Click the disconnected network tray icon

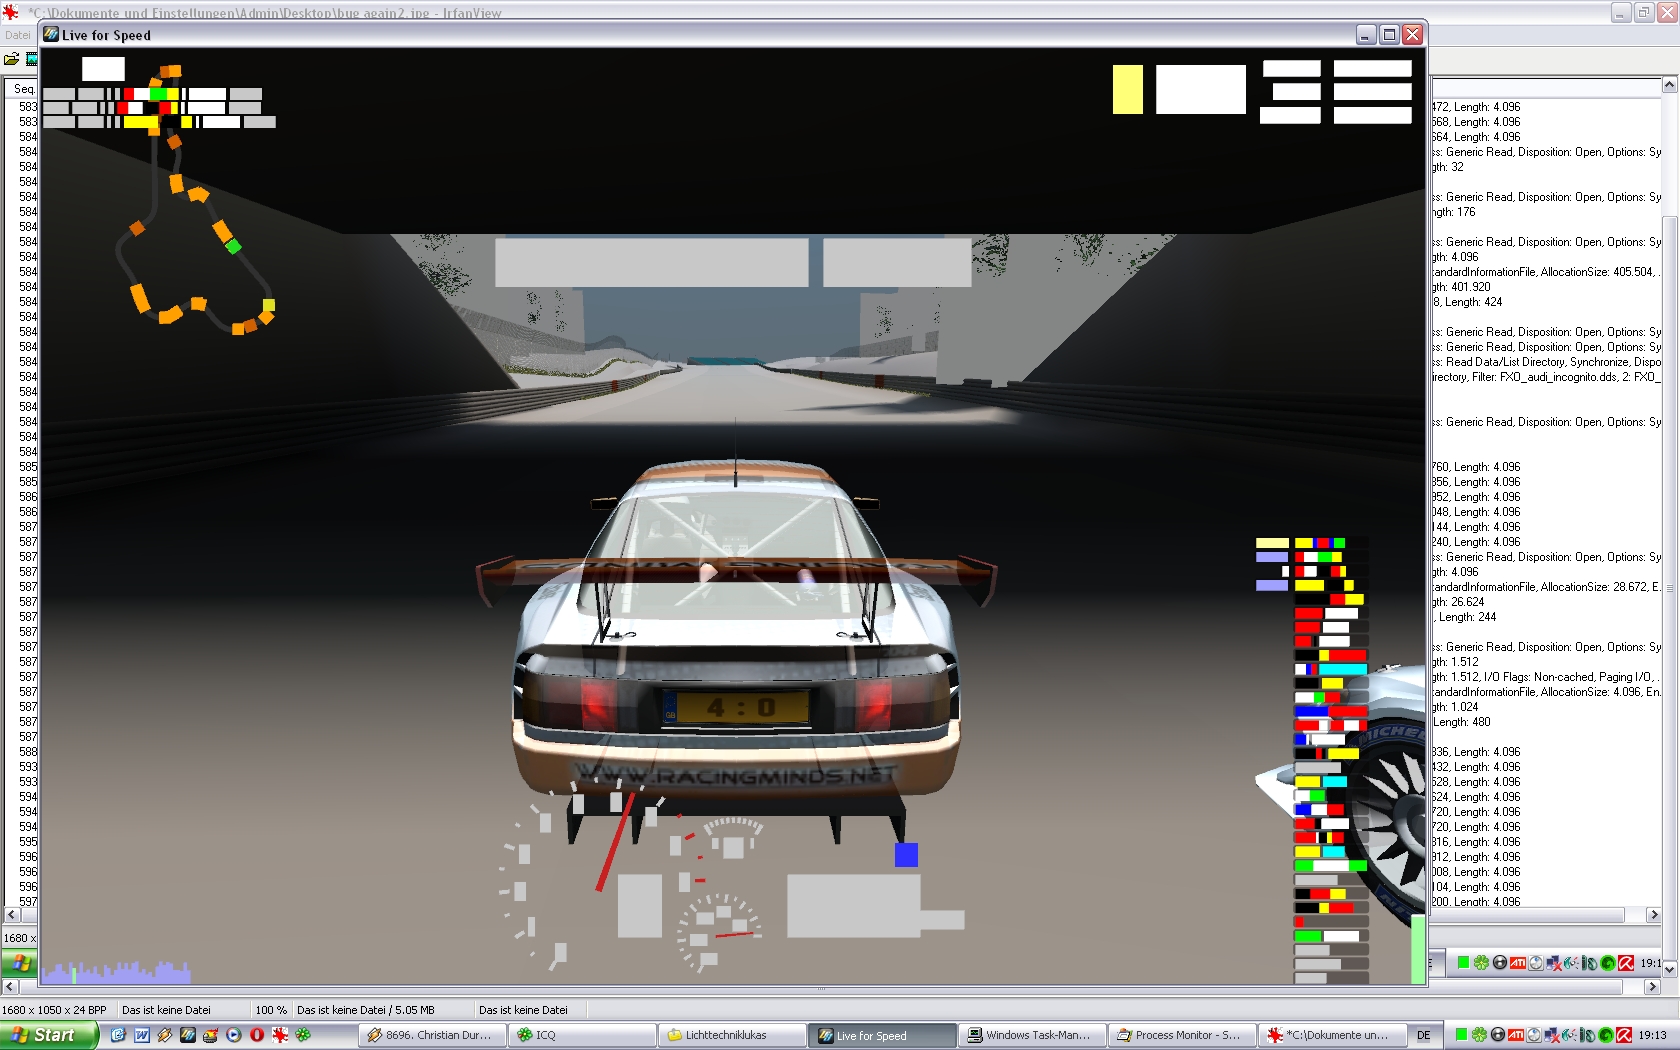[1551, 1035]
